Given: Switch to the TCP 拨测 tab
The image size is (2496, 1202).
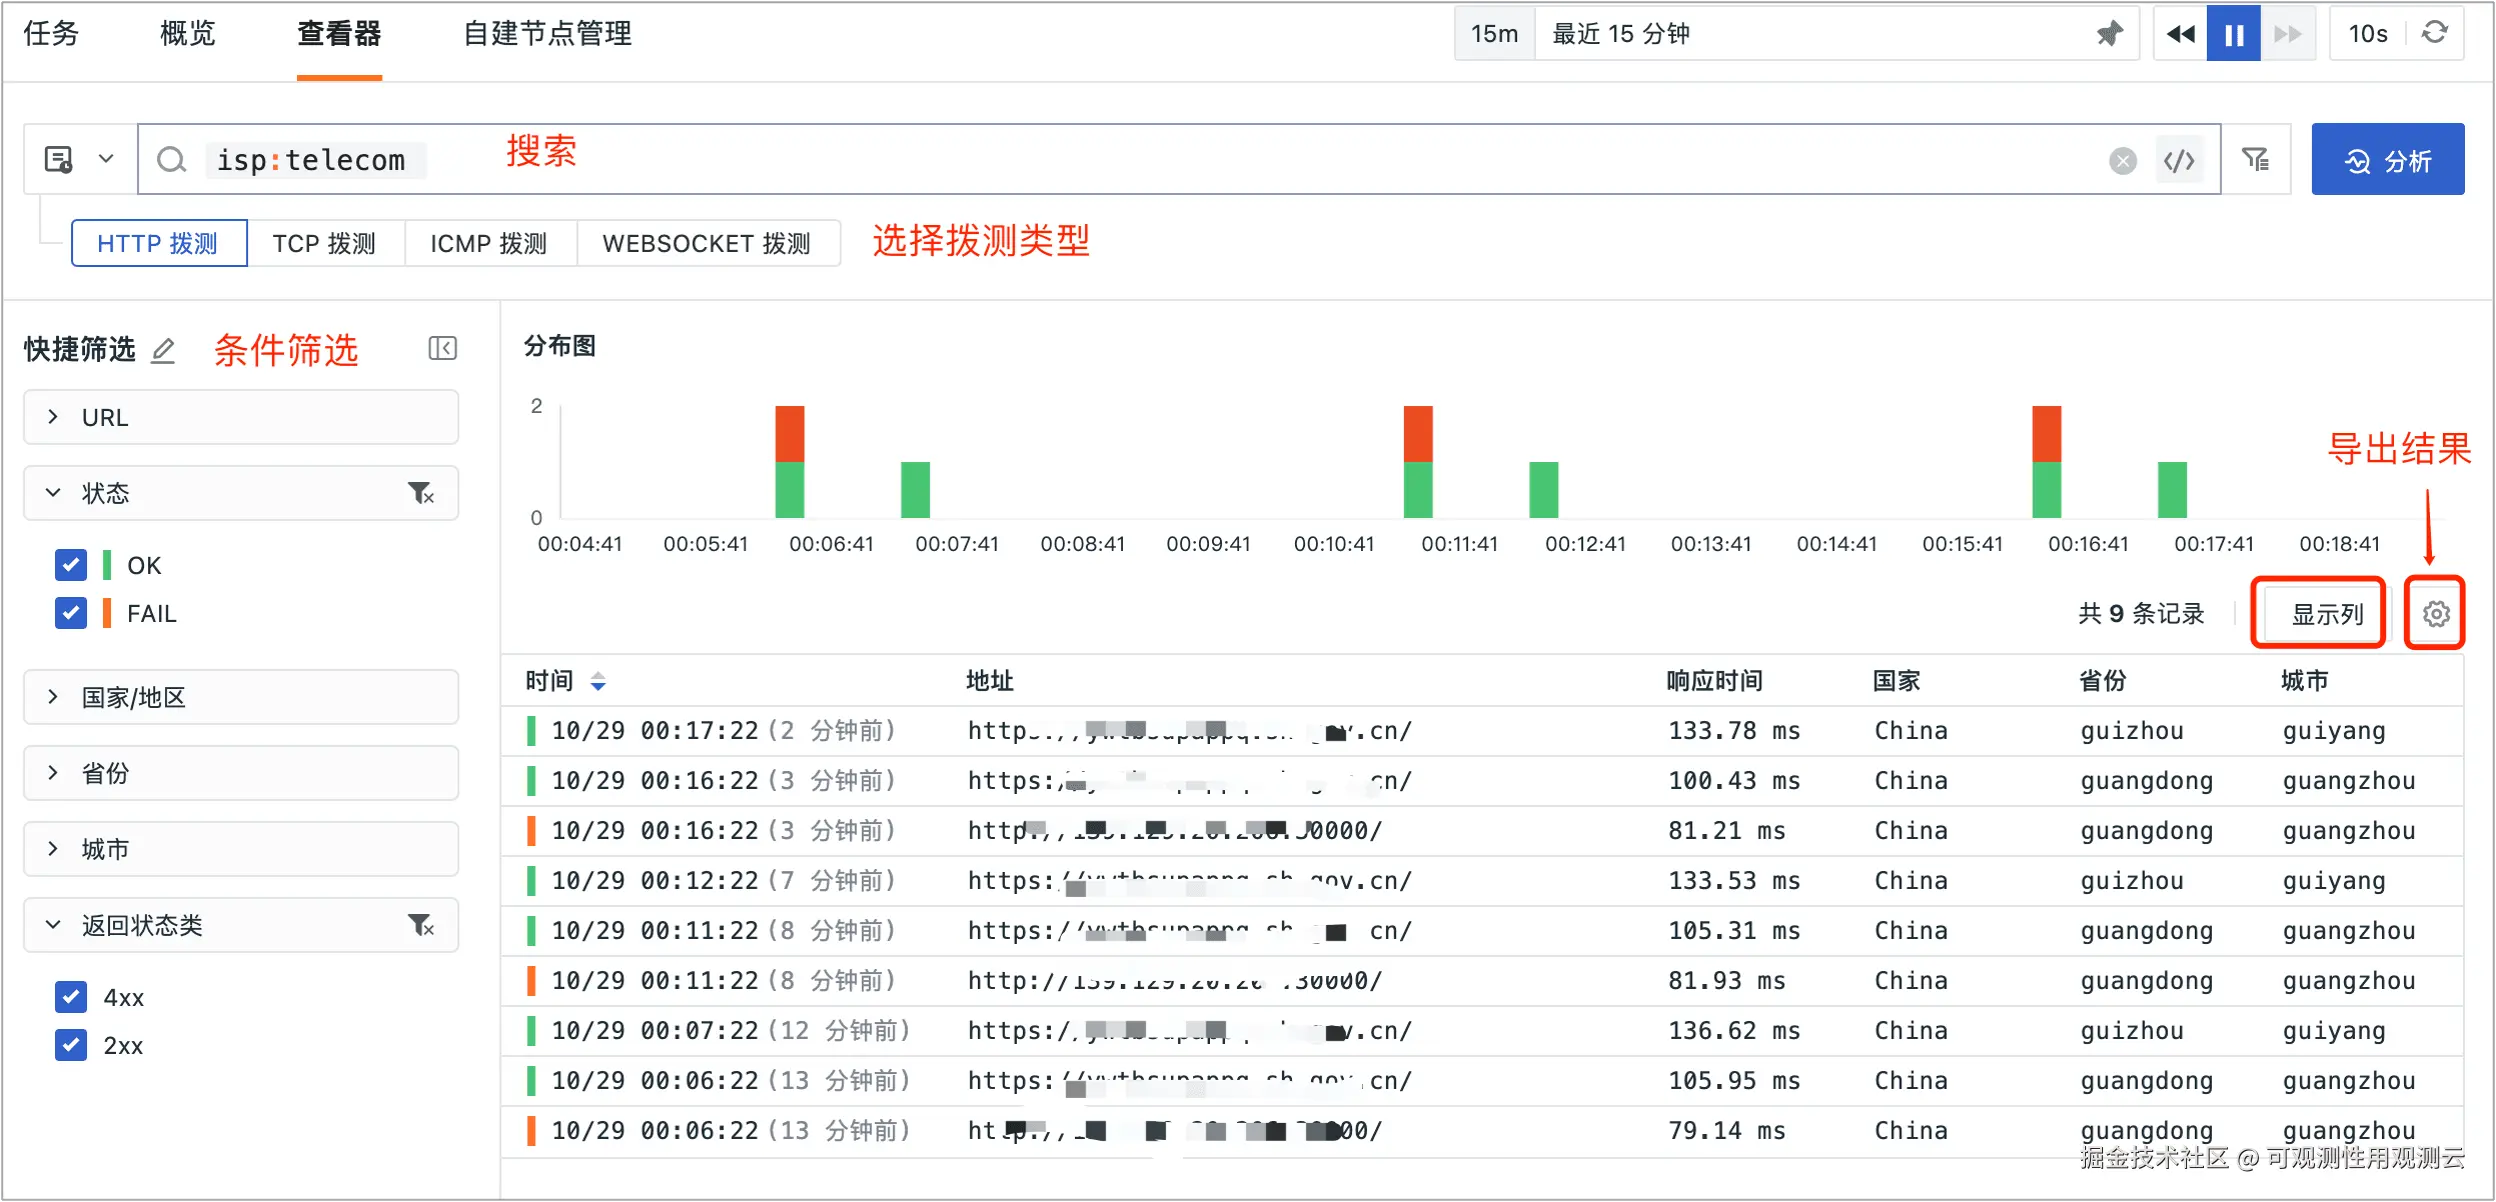Looking at the screenshot, I should point(324,243).
